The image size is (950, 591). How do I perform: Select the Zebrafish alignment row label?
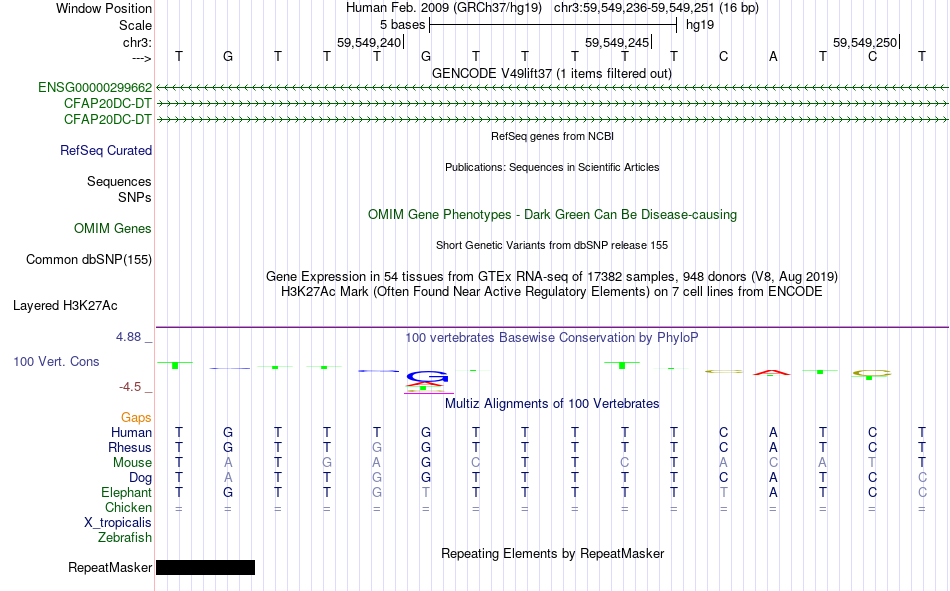[125, 538]
